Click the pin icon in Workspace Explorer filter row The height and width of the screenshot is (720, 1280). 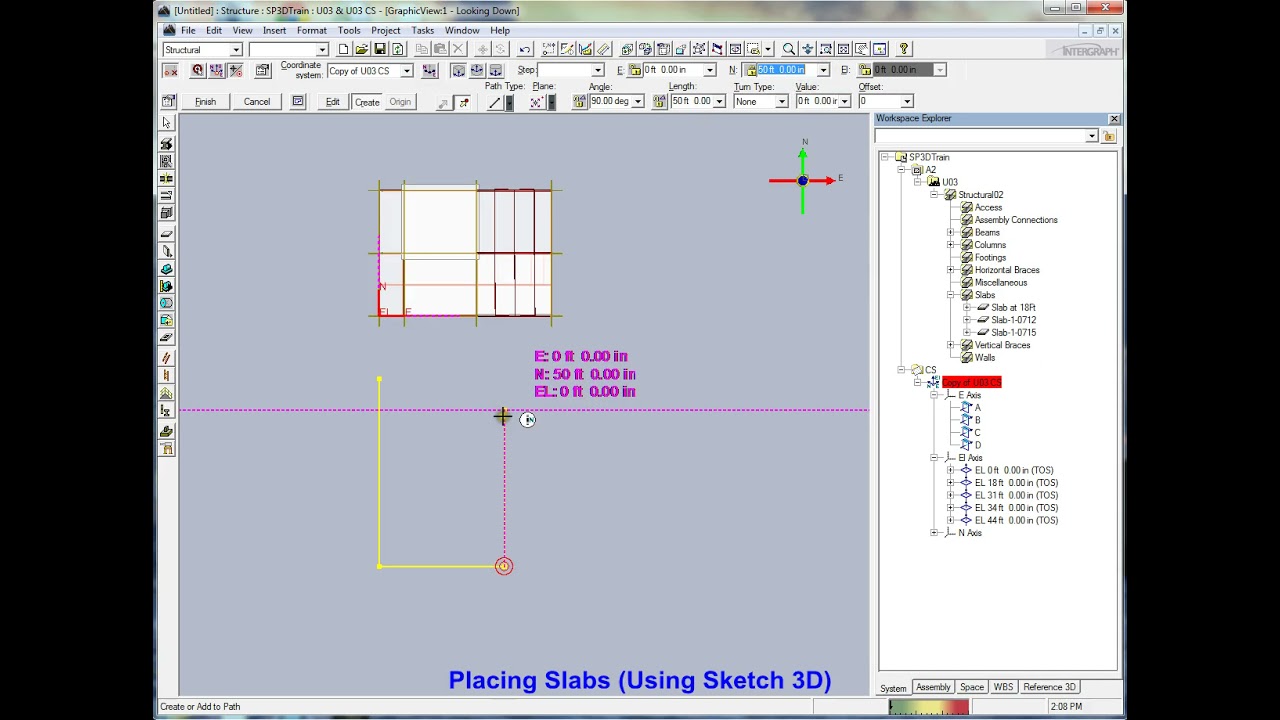click(x=1109, y=136)
